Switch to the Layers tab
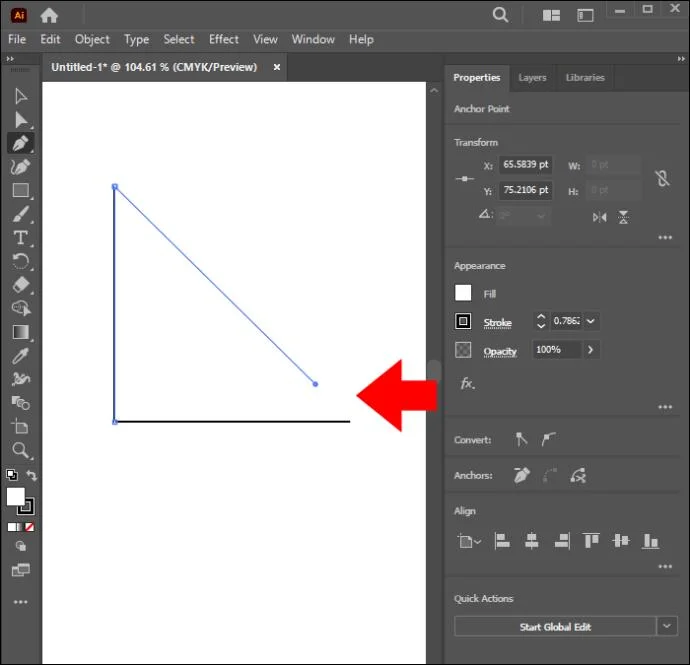690x665 pixels. point(532,77)
